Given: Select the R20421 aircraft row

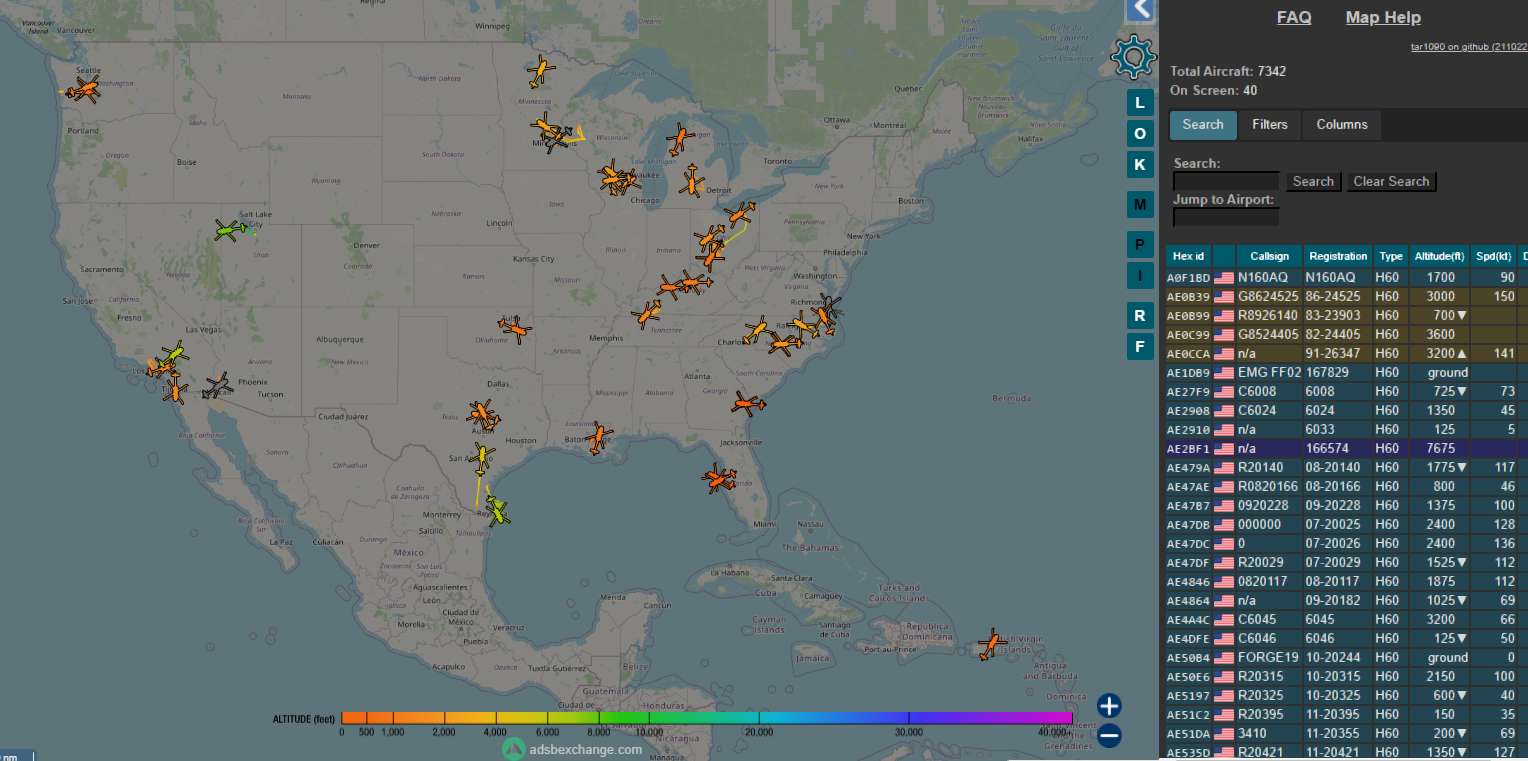Looking at the screenshot, I should (1346, 752).
